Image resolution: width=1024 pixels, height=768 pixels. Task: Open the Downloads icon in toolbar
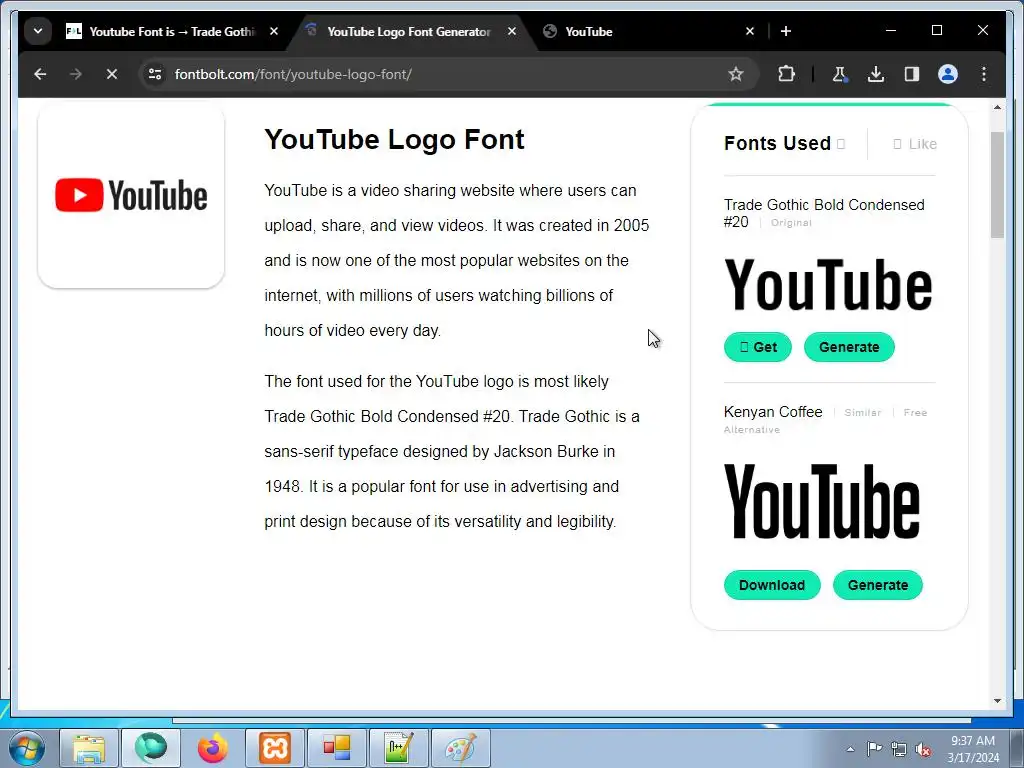click(x=876, y=74)
